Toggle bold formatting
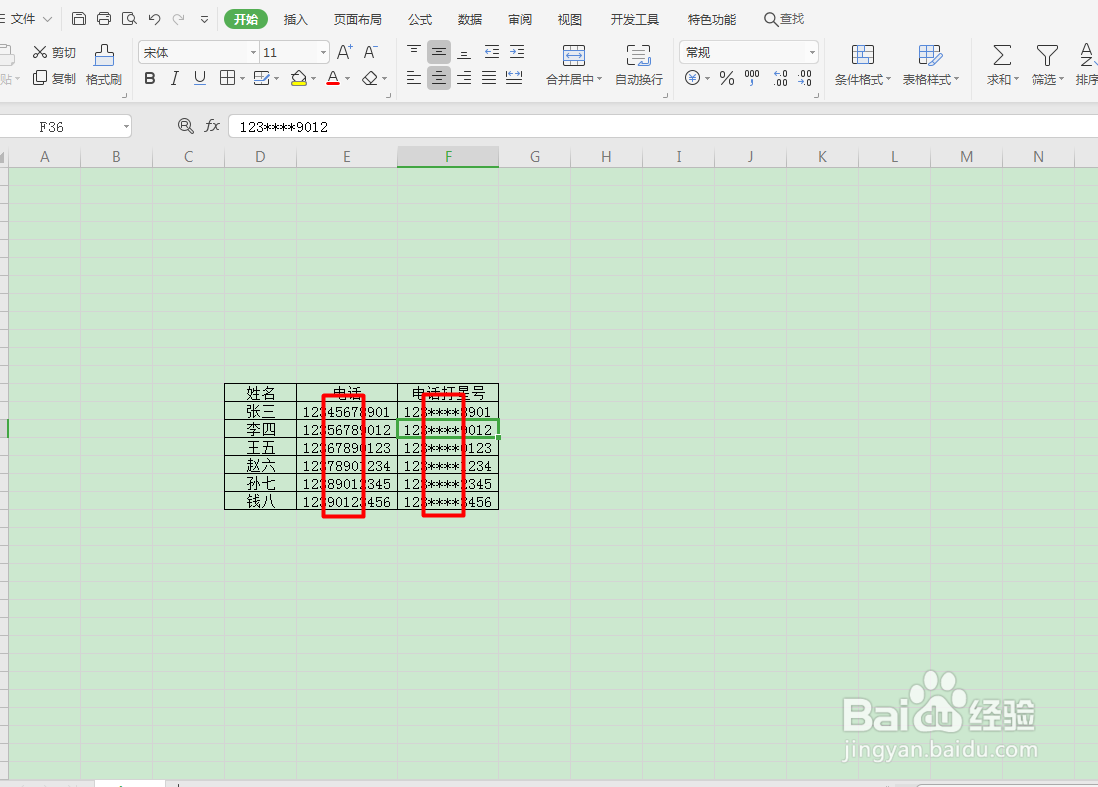 (x=150, y=78)
